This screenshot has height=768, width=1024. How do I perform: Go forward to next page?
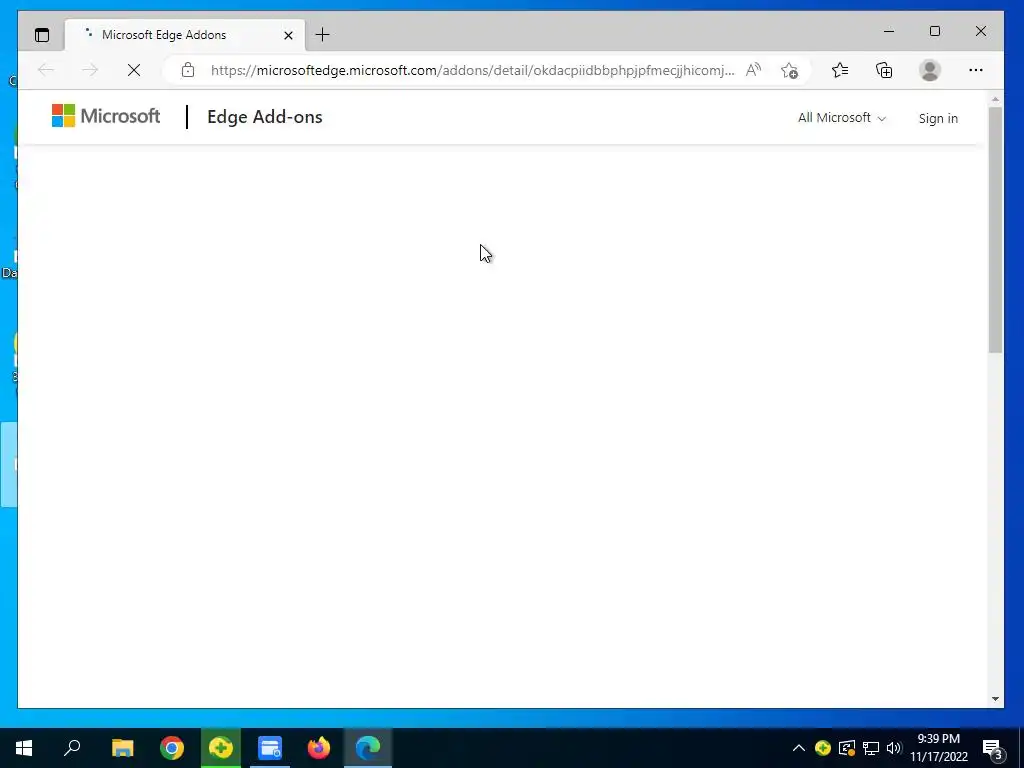(x=90, y=70)
